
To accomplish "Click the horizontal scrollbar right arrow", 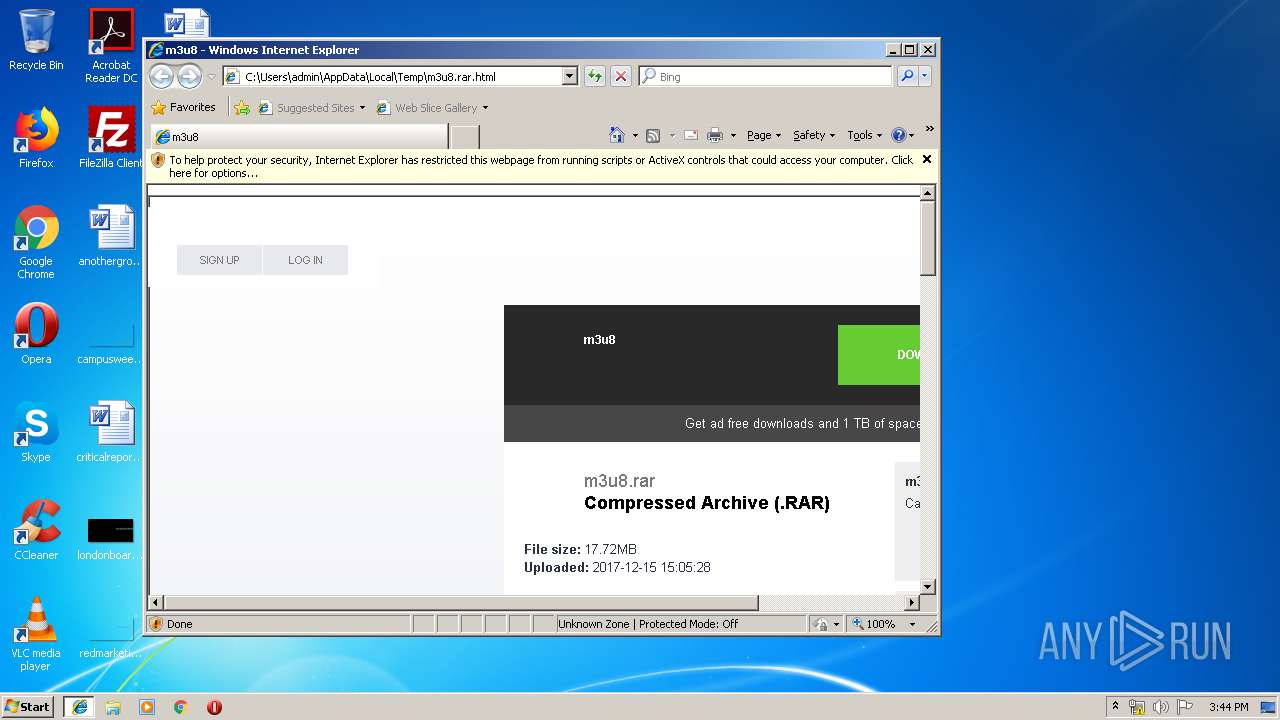I will click(x=911, y=603).
